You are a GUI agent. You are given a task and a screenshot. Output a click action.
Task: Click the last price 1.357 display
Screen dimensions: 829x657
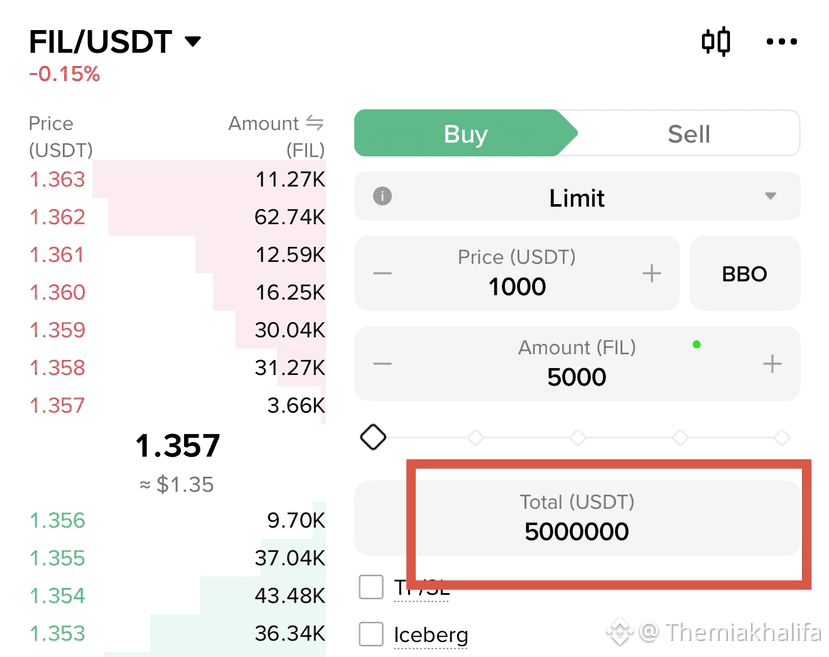(x=177, y=446)
